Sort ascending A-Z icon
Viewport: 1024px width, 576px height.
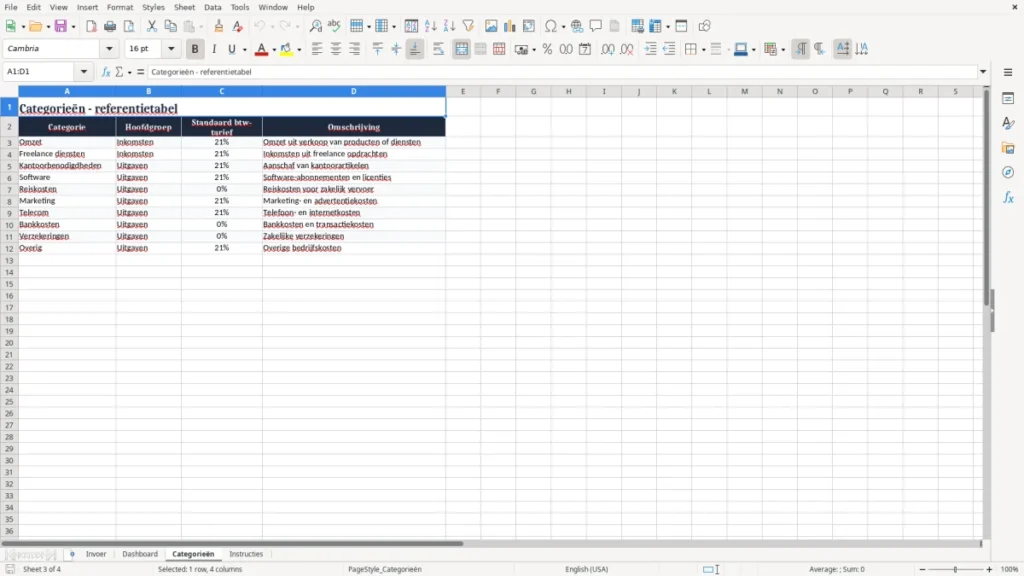coord(430,26)
